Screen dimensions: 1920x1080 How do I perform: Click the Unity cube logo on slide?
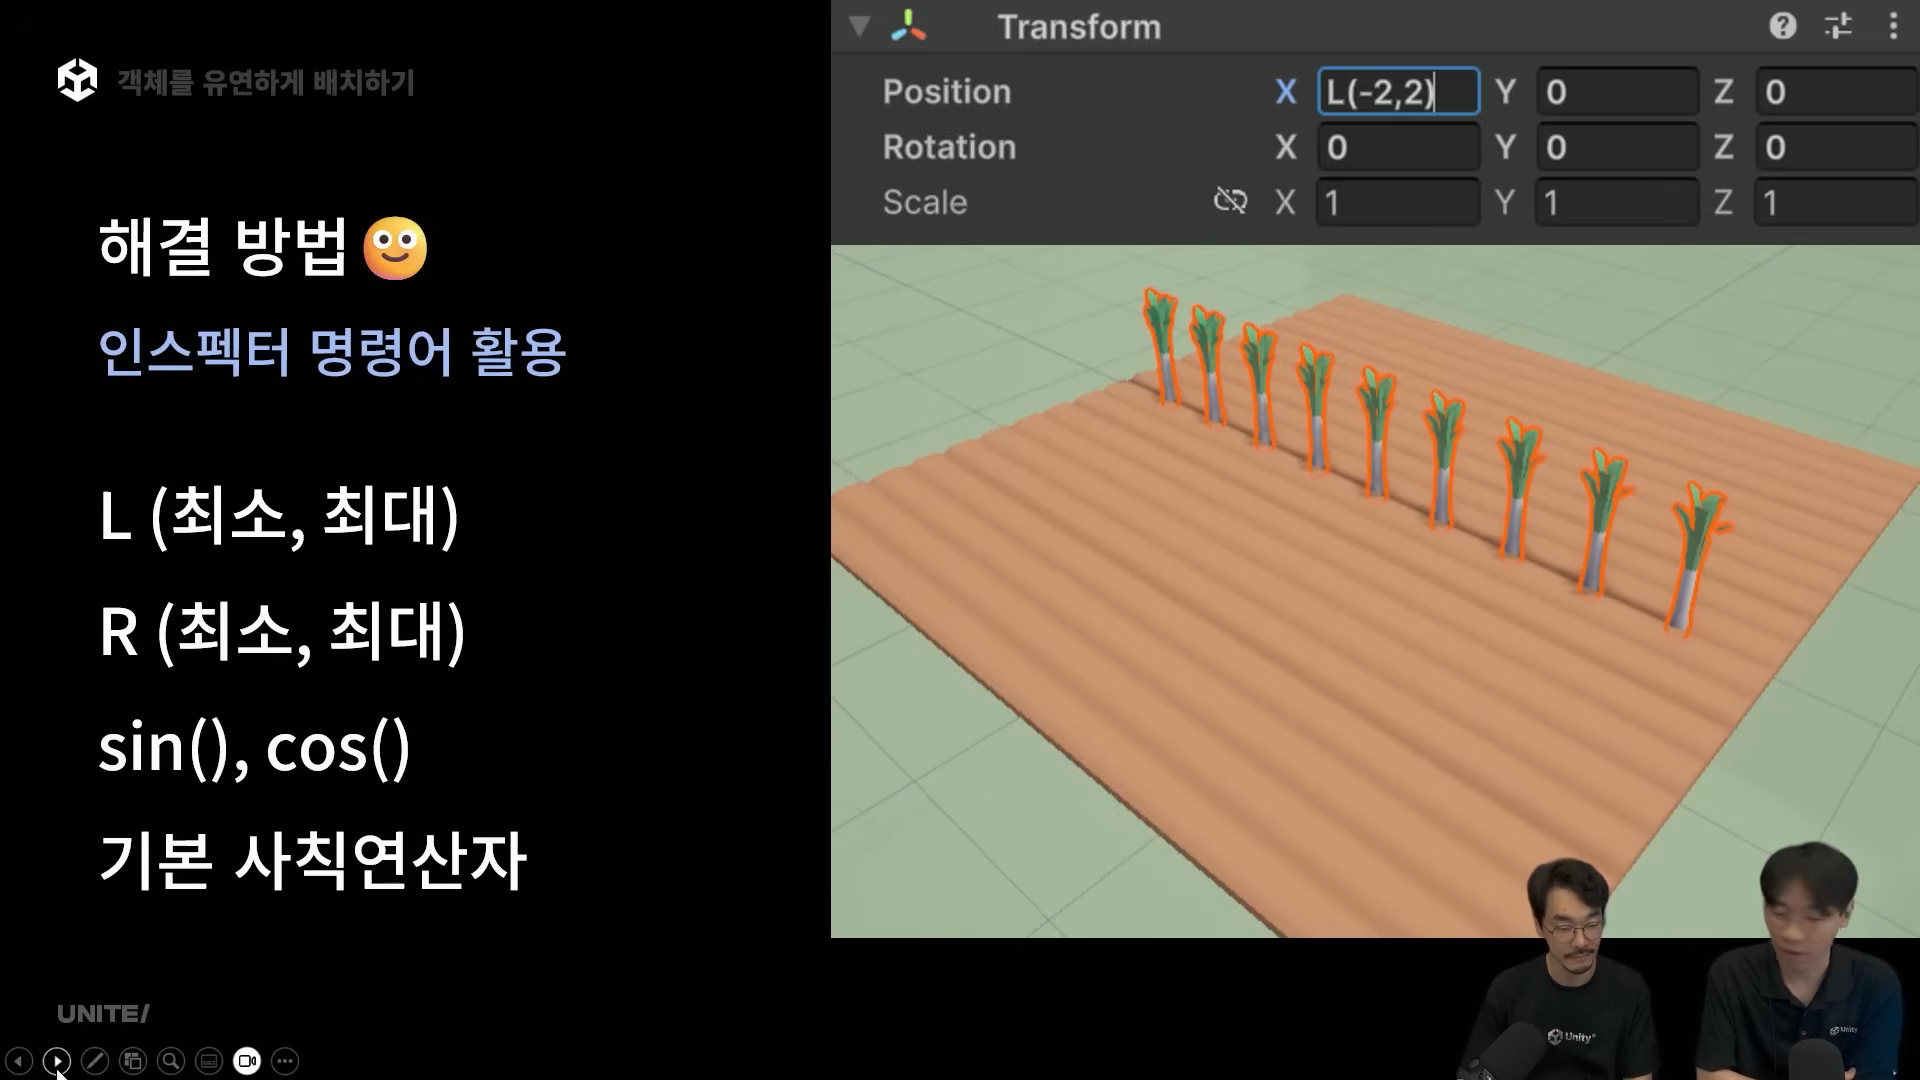coord(77,80)
